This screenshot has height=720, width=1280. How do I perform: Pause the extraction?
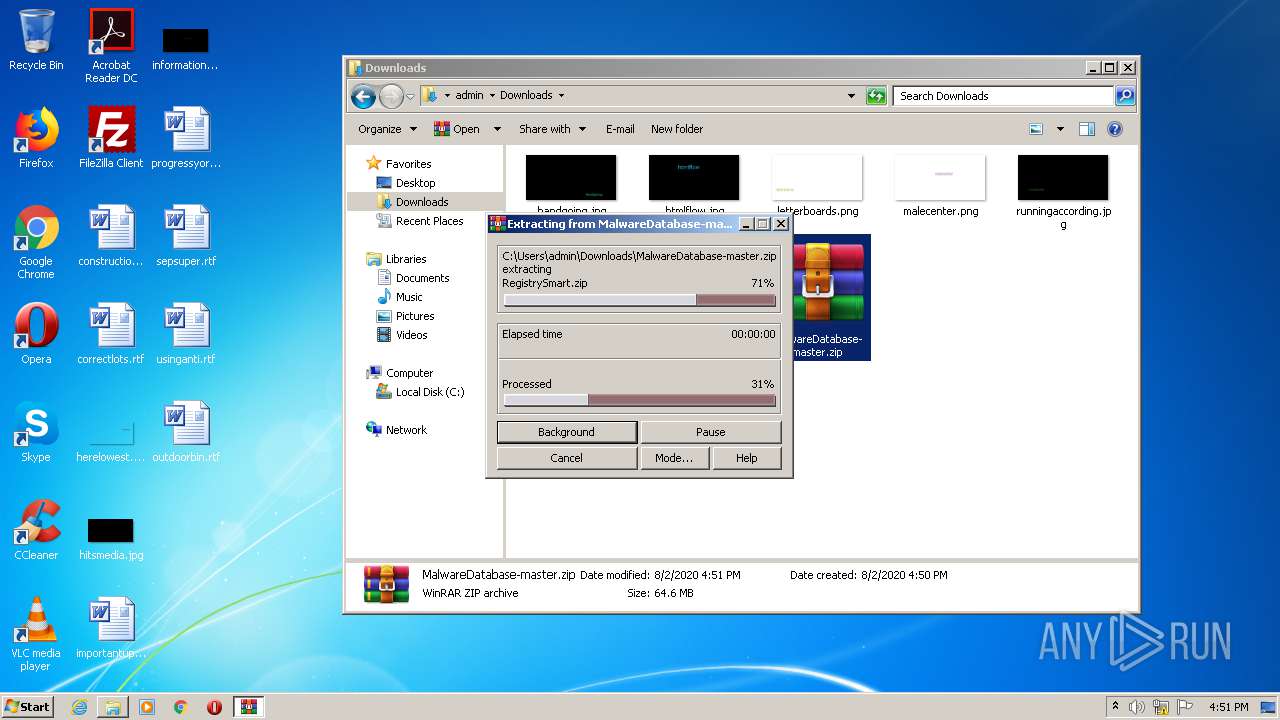point(711,432)
